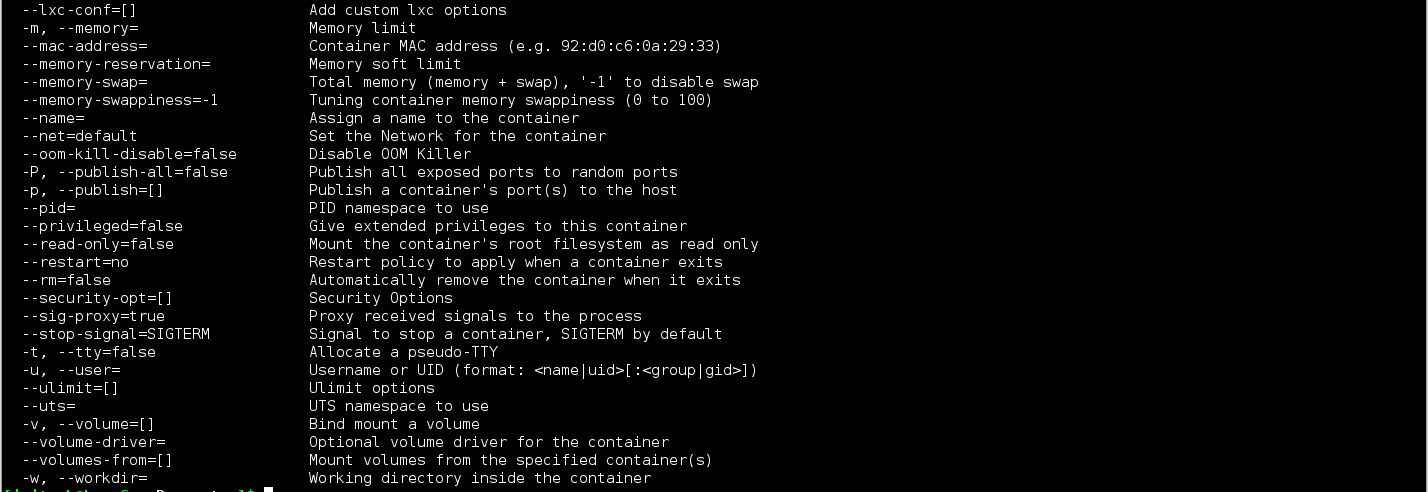The height and width of the screenshot is (492, 1428).
Task: Click the --volumes-from=[] flag
Action: pyautogui.click(x=97, y=460)
